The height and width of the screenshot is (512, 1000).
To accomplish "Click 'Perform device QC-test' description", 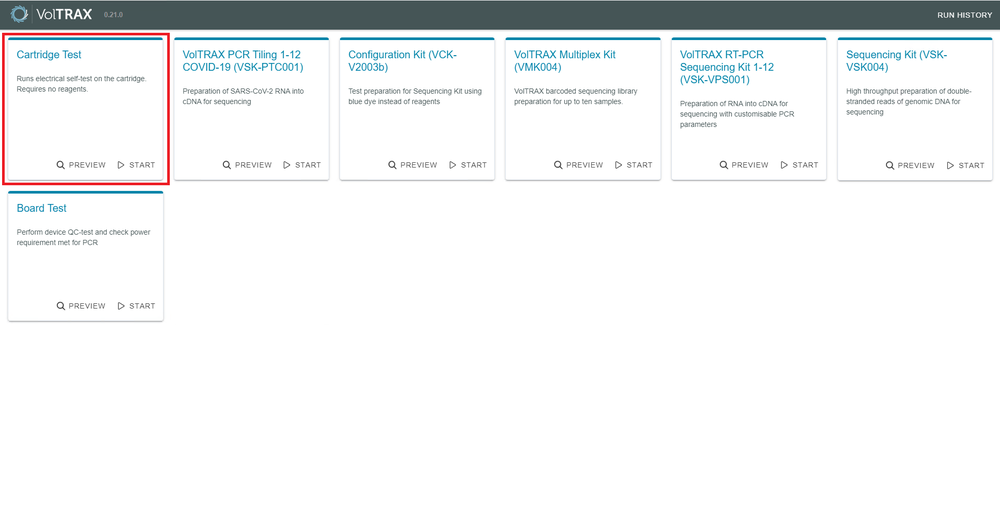I will (84, 237).
